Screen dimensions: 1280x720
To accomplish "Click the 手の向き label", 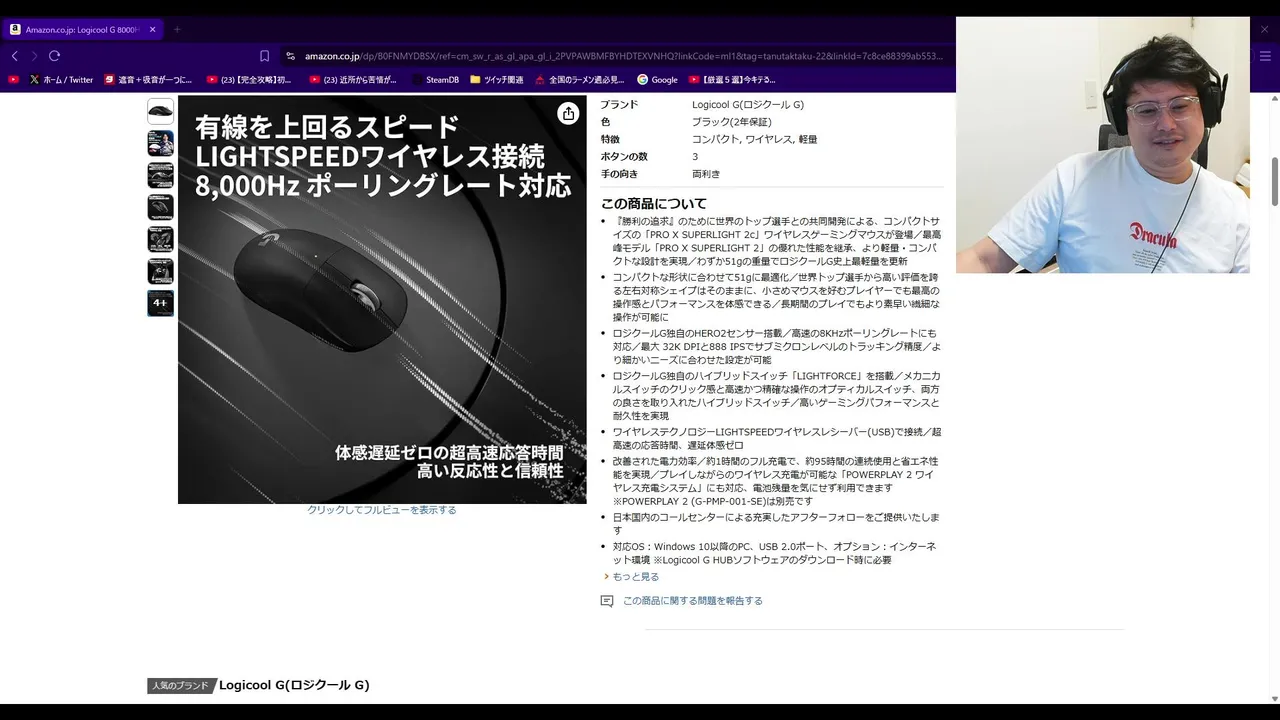I will point(619,174).
